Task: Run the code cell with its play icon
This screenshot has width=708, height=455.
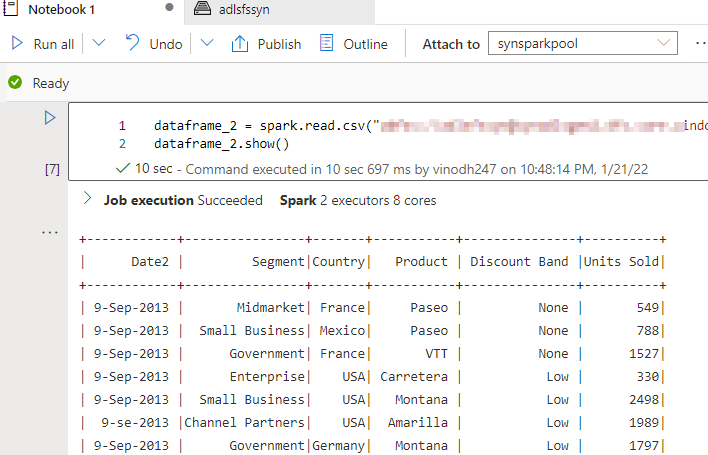Action: tap(49, 118)
